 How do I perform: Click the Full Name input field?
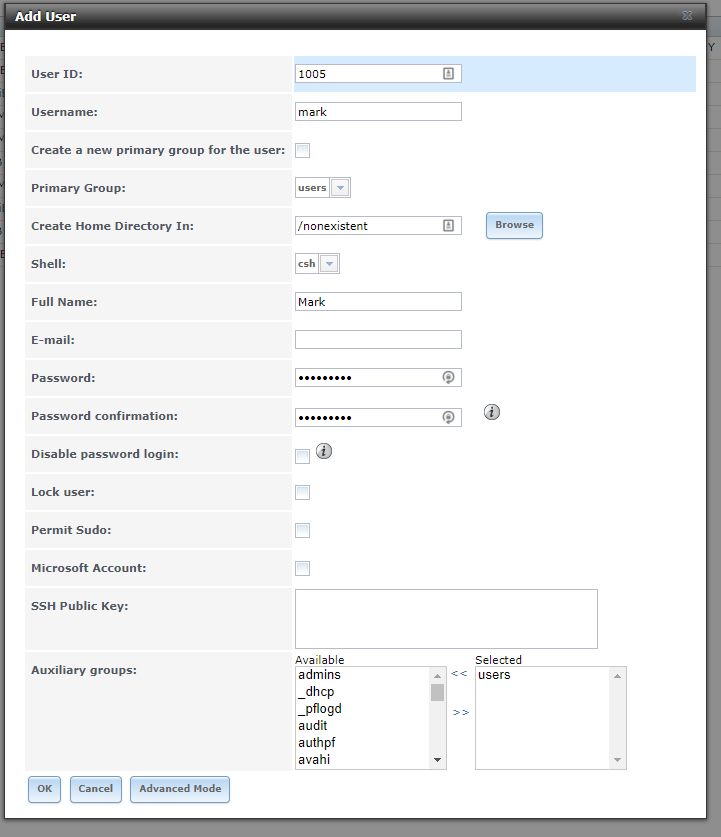coord(378,302)
